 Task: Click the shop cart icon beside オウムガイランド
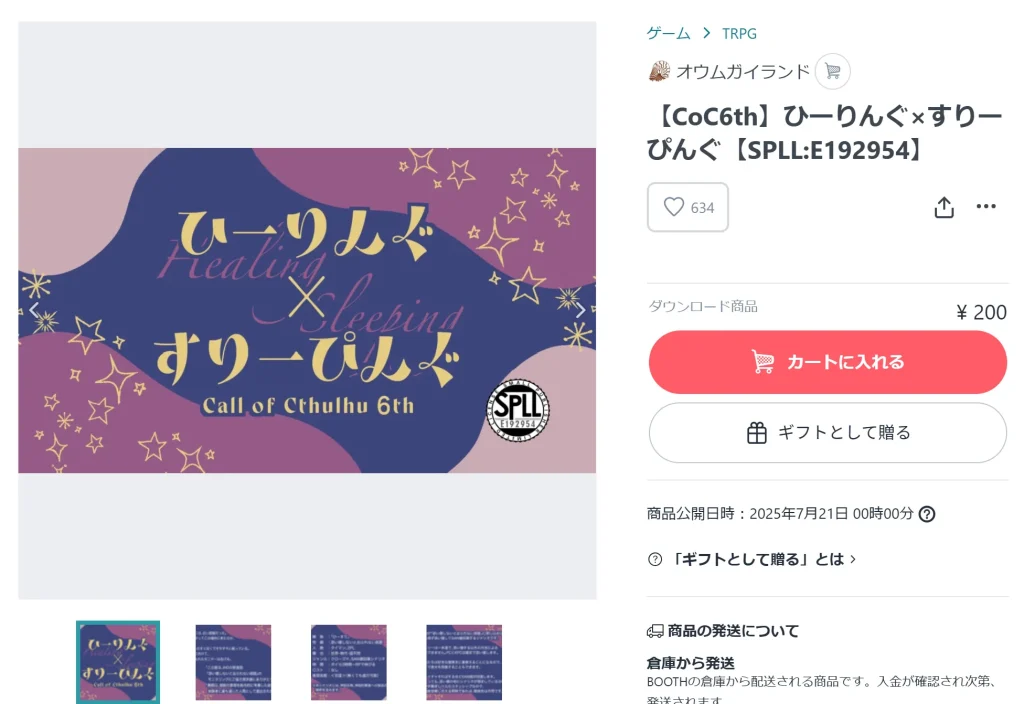click(833, 71)
